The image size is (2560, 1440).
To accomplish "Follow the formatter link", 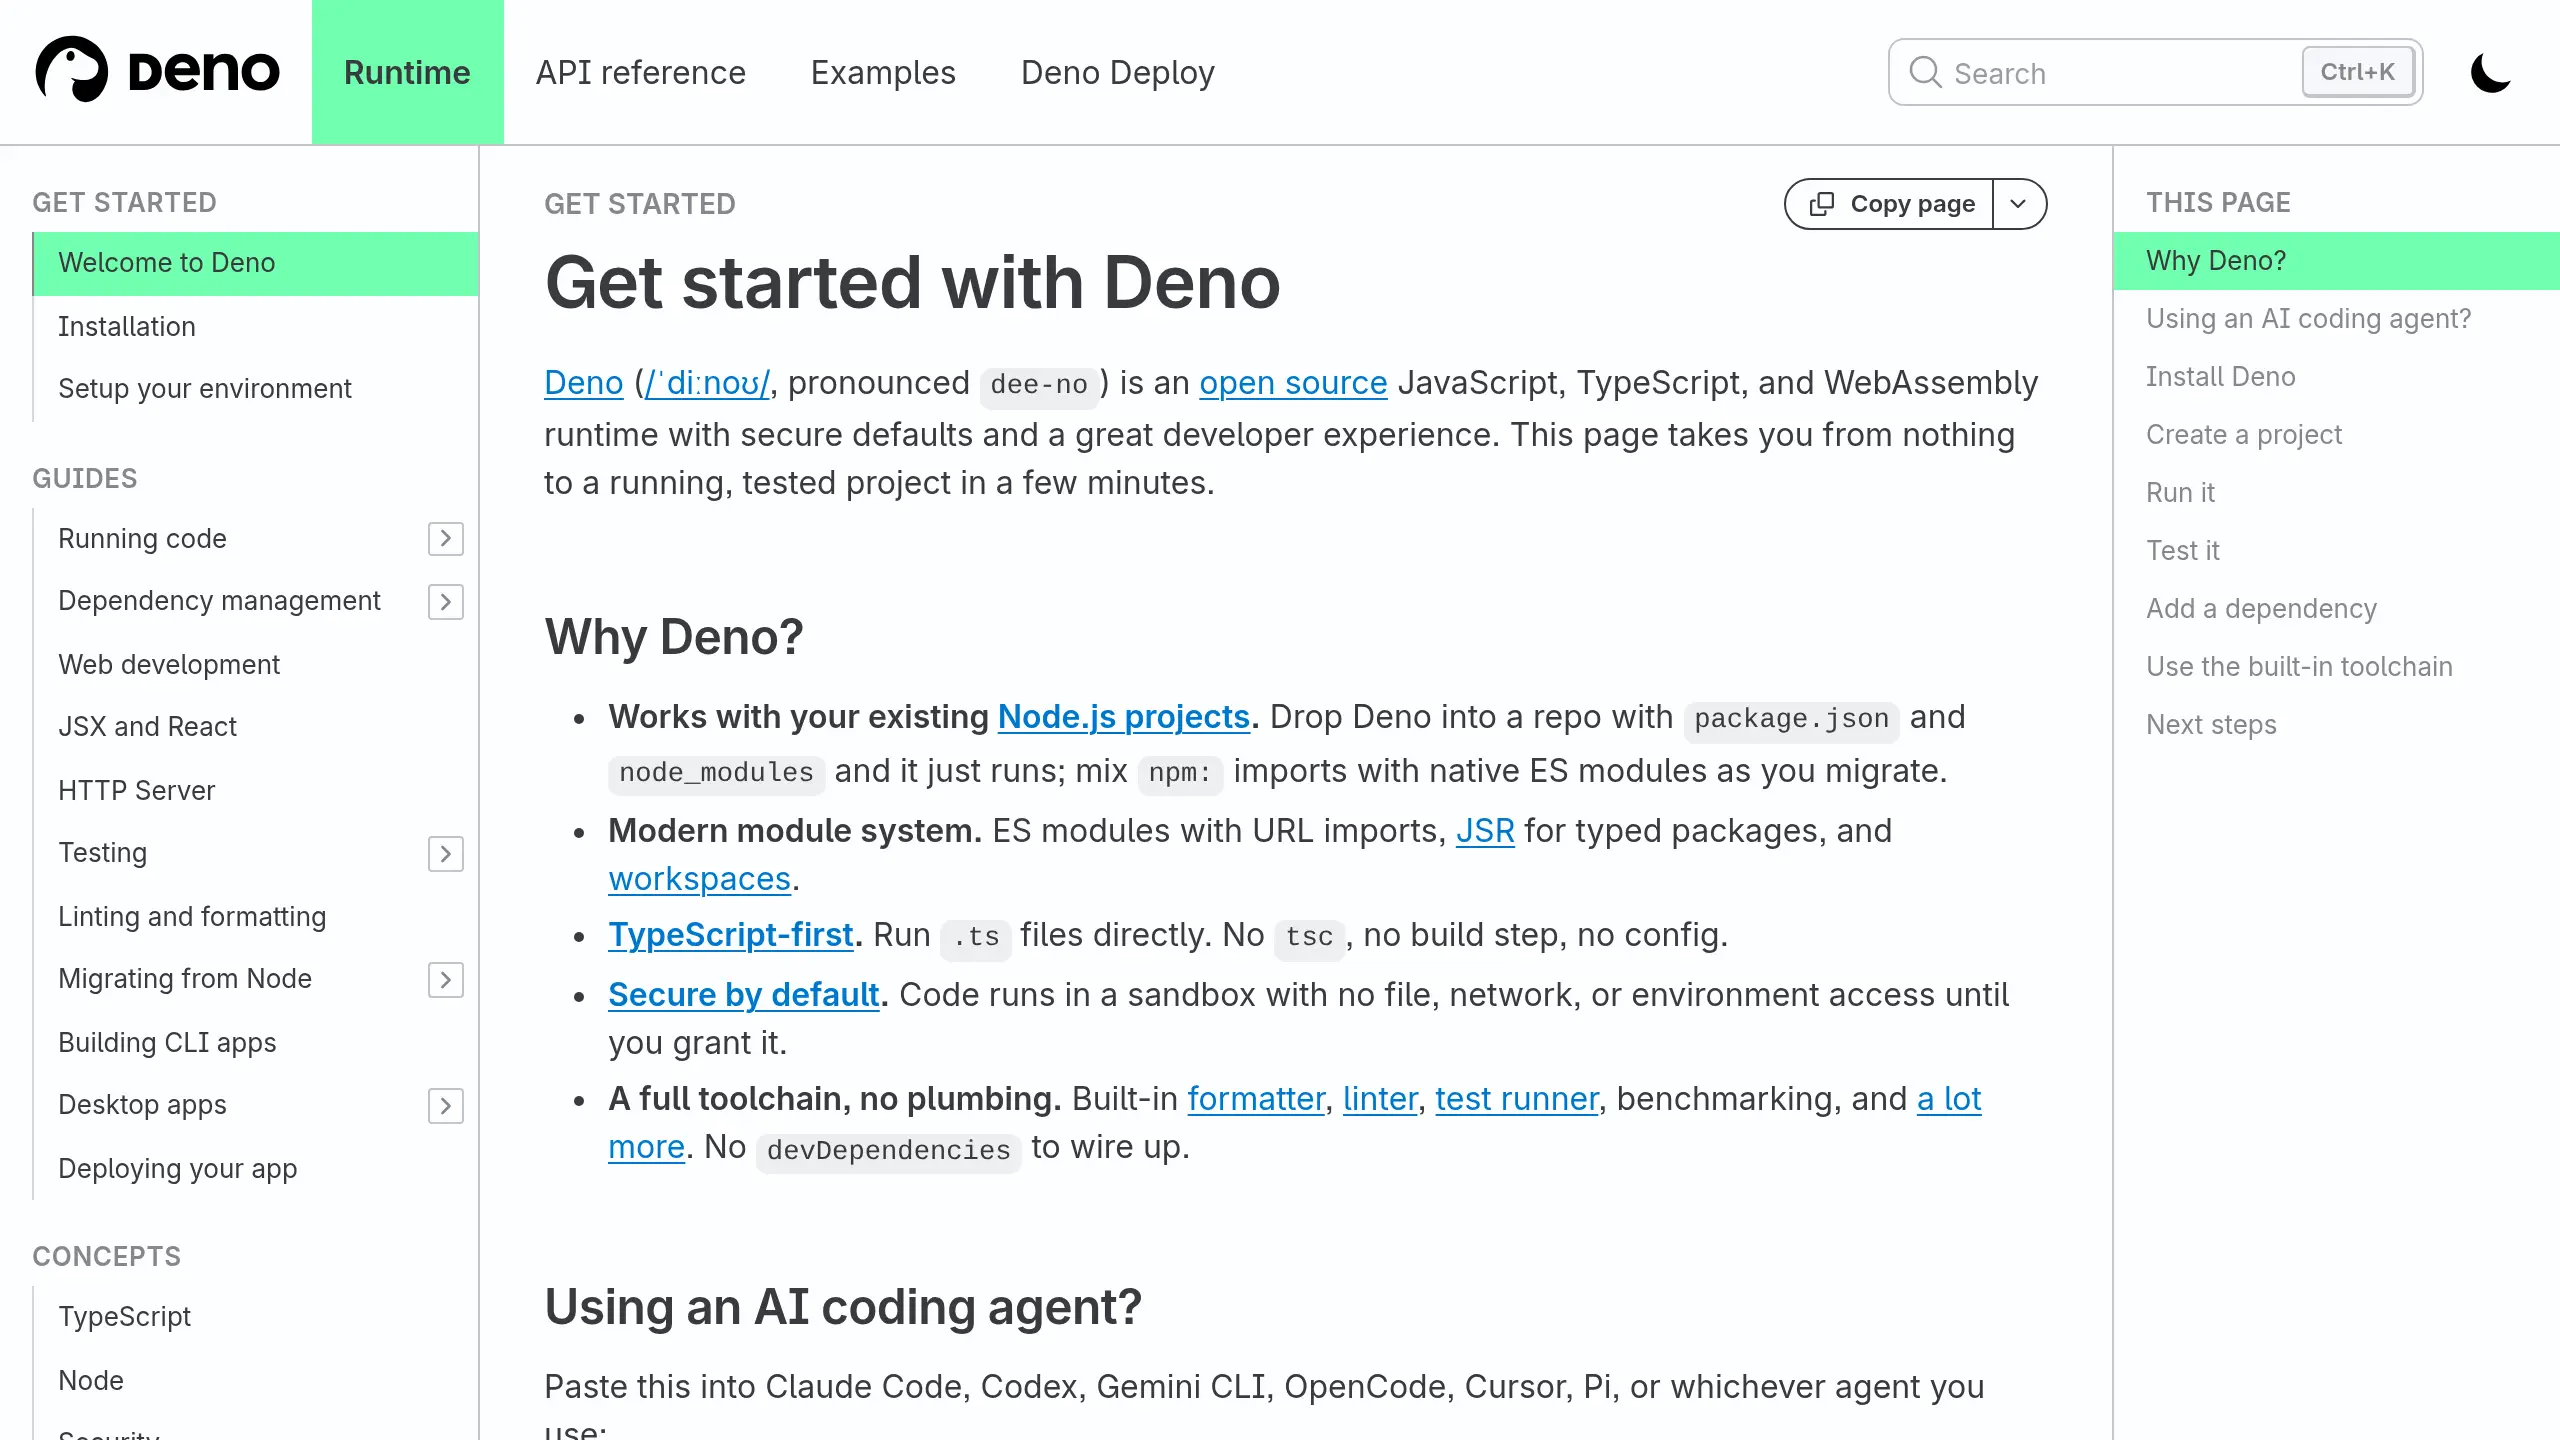I will coord(1256,1099).
